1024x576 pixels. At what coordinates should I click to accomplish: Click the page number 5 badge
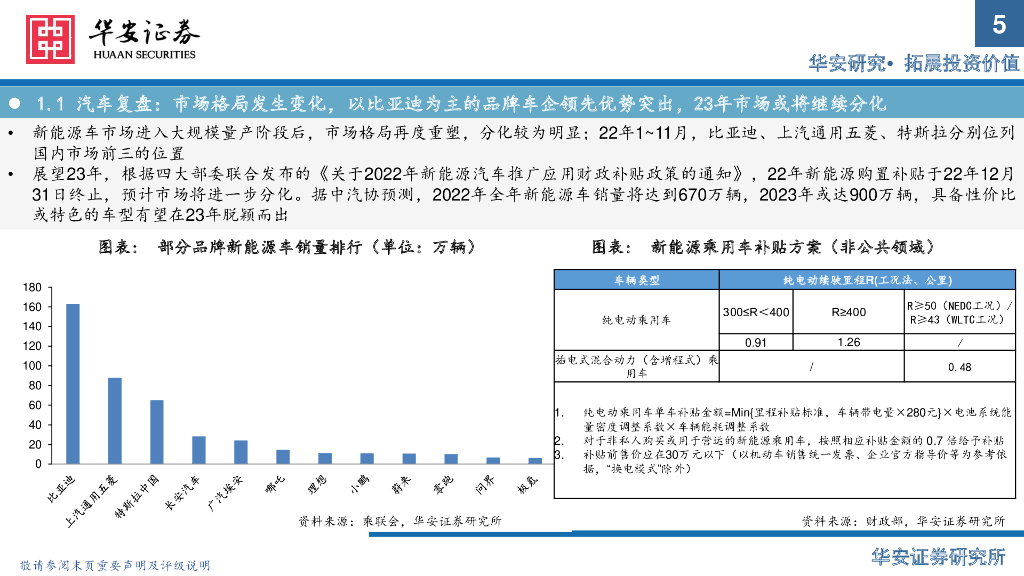(x=999, y=24)
